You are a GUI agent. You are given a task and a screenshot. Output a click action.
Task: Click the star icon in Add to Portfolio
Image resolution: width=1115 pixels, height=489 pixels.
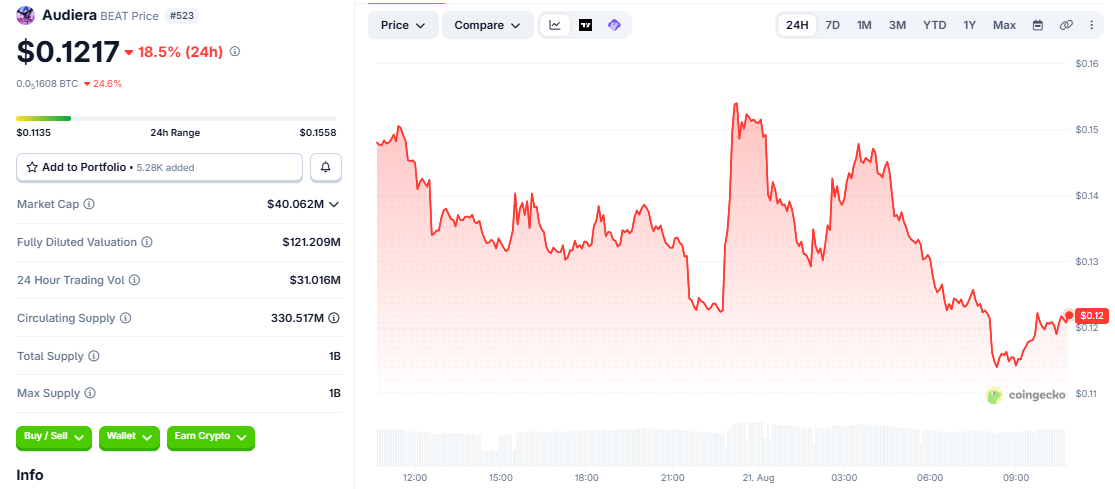pyautogui.click(x=32, y=167)
